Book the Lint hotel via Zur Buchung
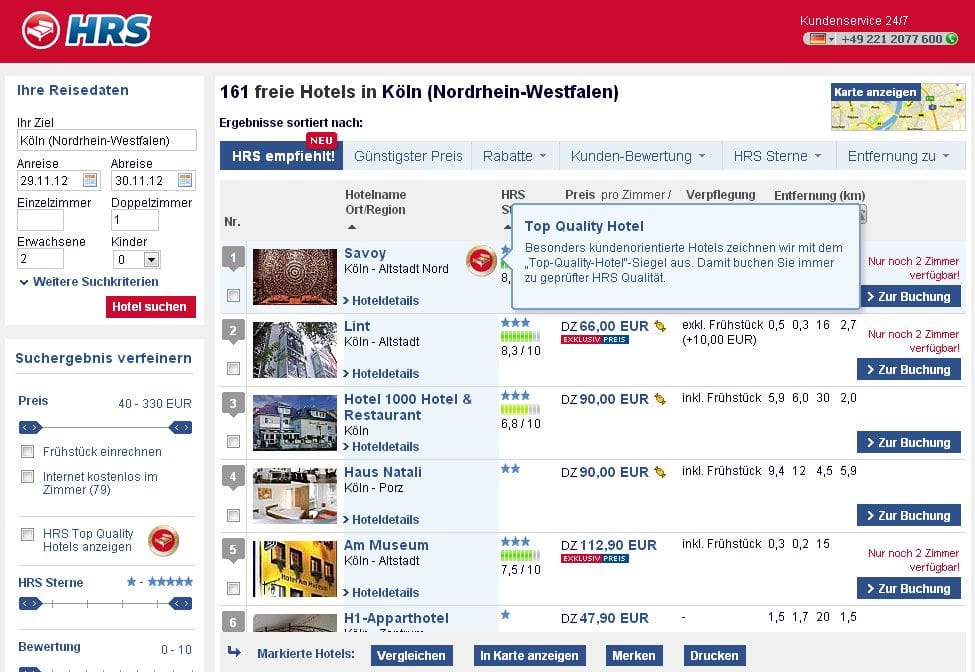The height and width of the screenshot is (672, 975). point(908,369)
